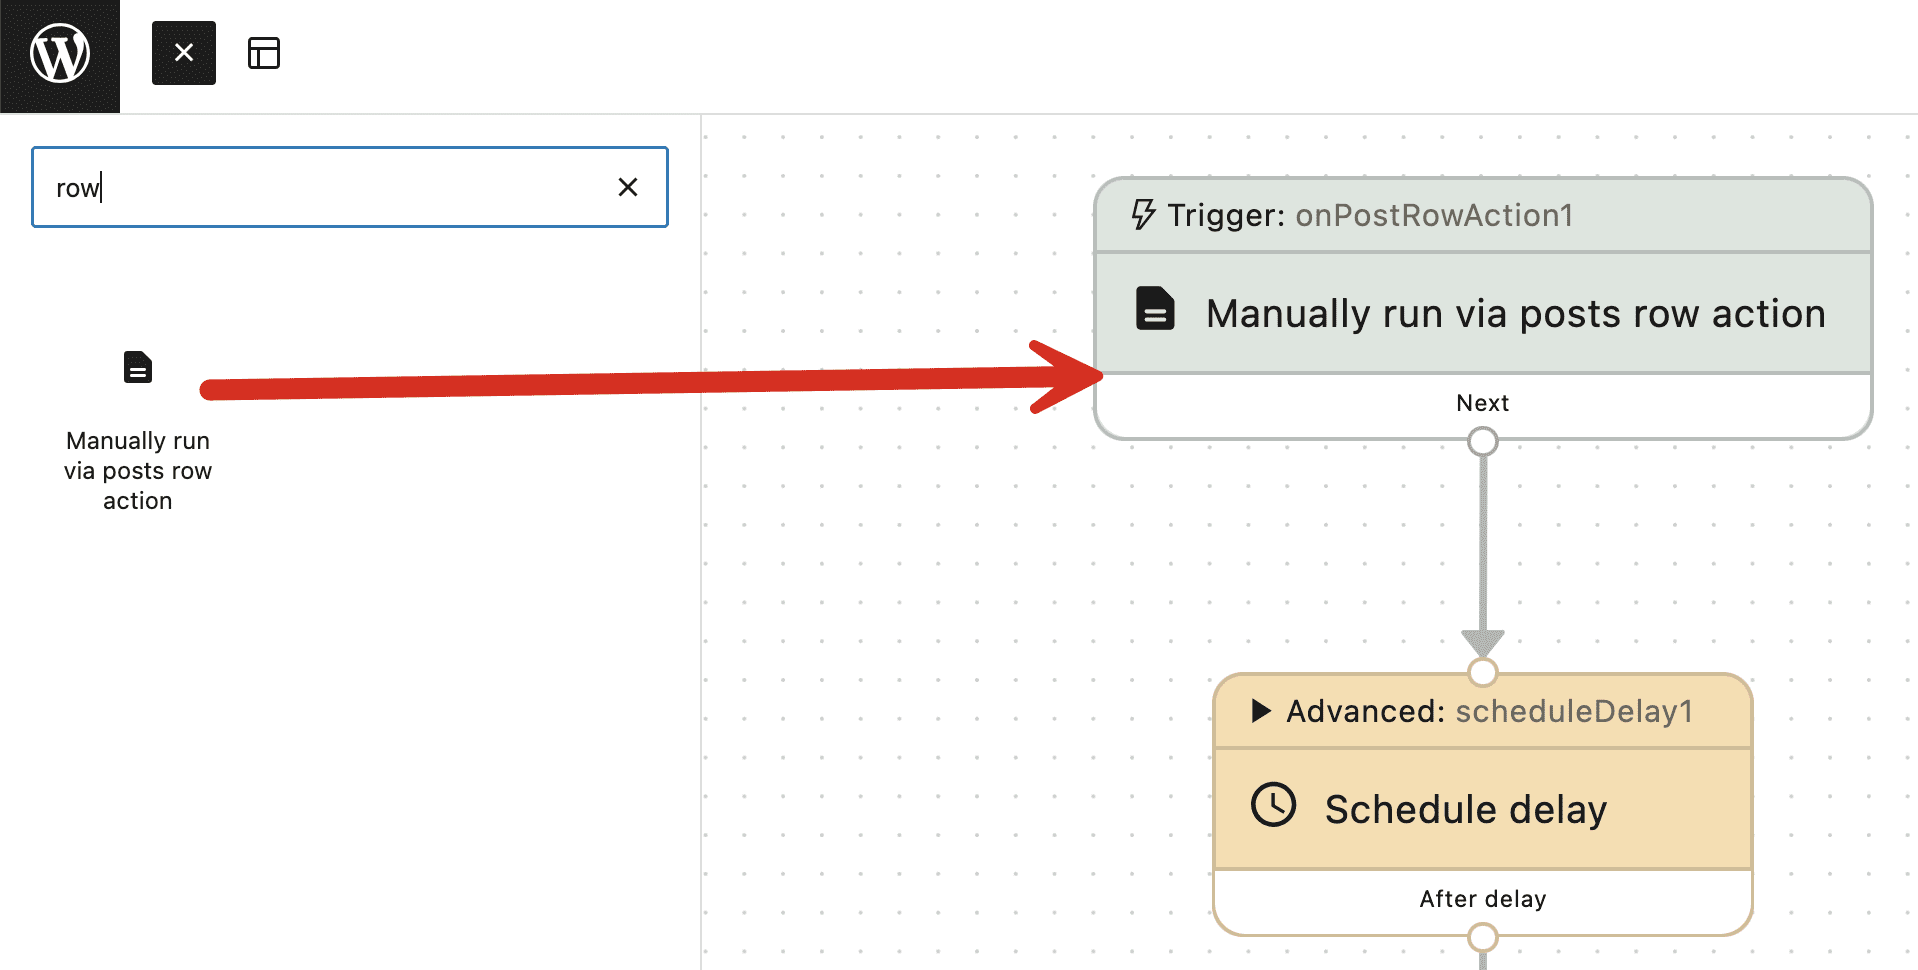Click the Schedule delay node's input port
This screenshot has height=970, width=1918.
pyautogui.click(x=1482, y=672)
